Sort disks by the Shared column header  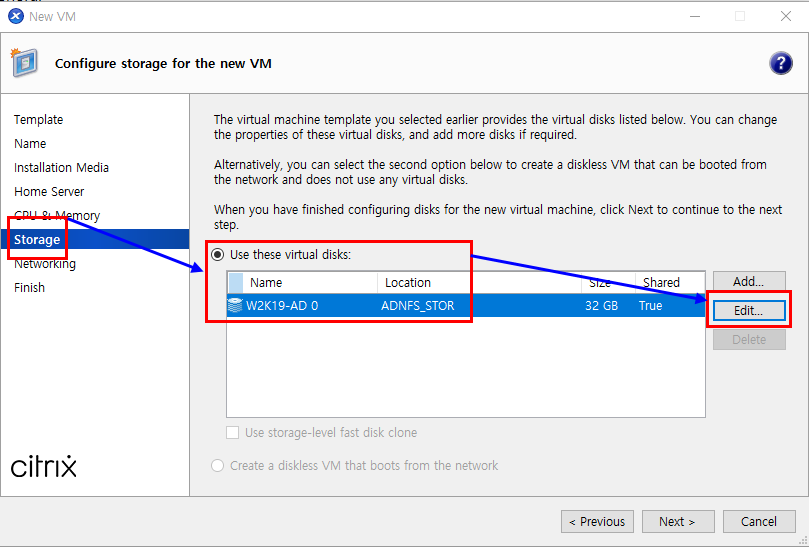(670, 283)
